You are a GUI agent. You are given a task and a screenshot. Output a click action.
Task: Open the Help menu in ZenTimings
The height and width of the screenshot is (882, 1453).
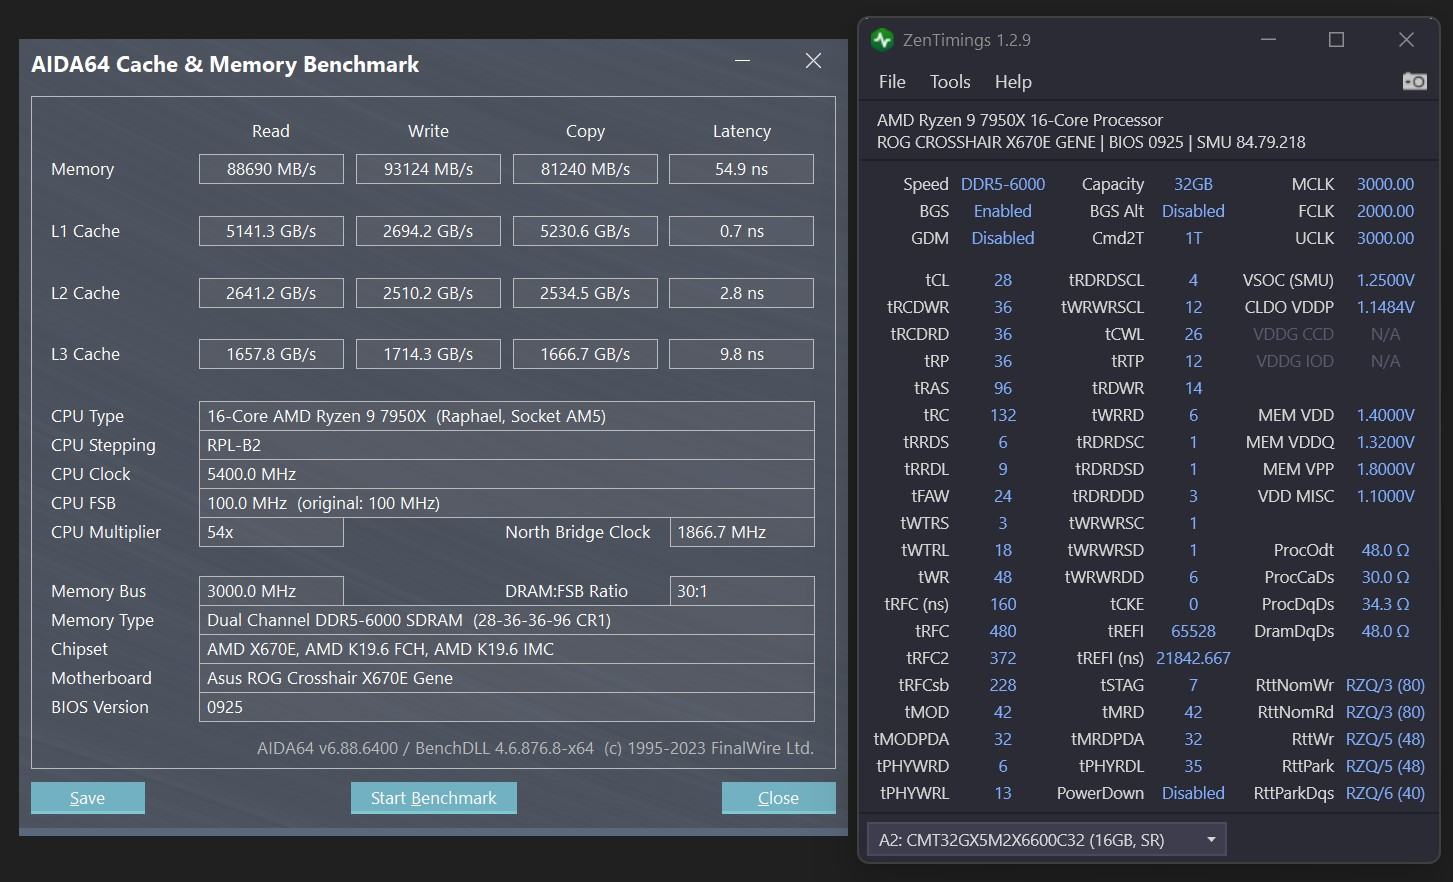[x=1013, y=82]
